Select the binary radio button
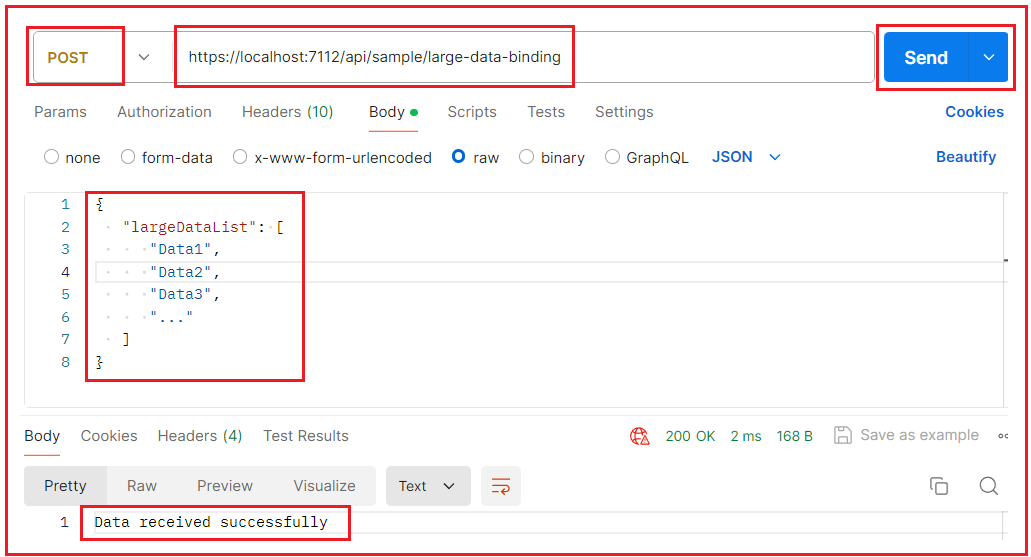 (526, 157)
